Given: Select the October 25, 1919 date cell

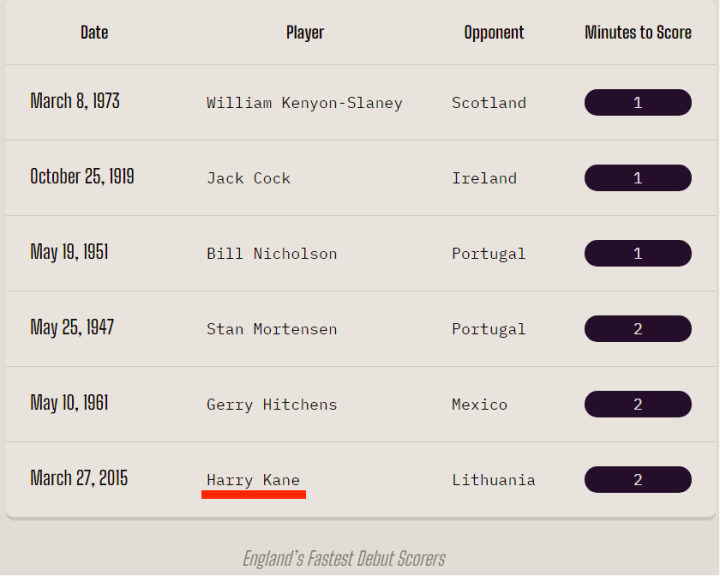Looking at the screenshot, I should click(82, 177).
